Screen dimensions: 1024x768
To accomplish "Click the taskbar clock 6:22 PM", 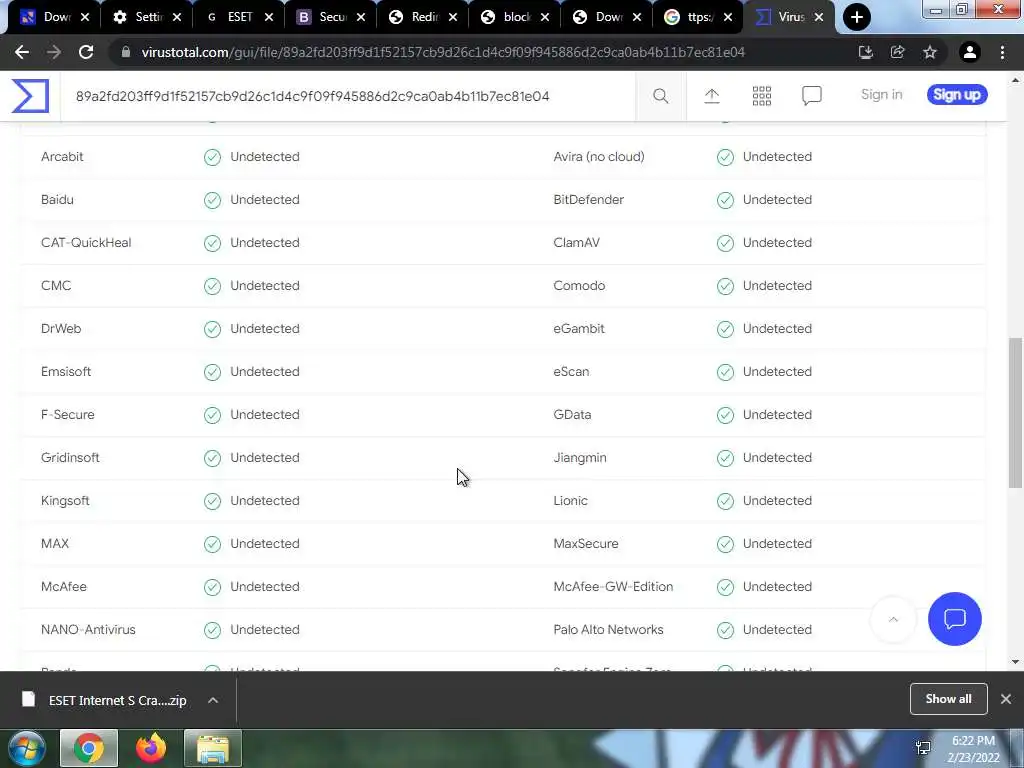I will coord(973,741).
